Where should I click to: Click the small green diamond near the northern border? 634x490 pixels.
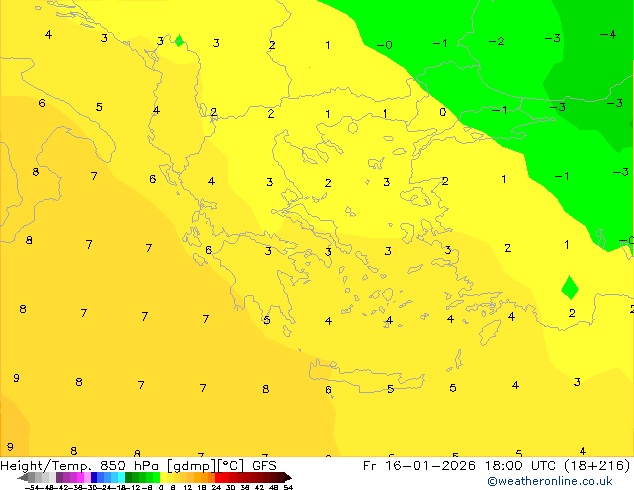click(x=179, y=40)
